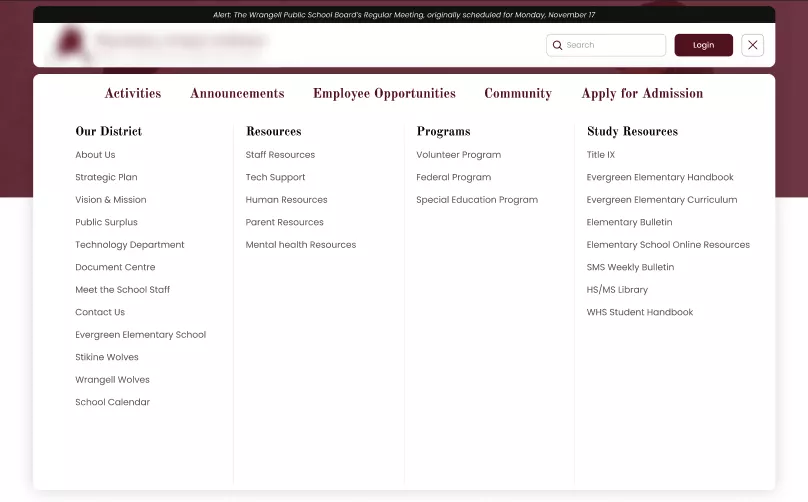
Task: Go to Employee Opportunities
Action: pyautogui.click(x=384, y=94)
